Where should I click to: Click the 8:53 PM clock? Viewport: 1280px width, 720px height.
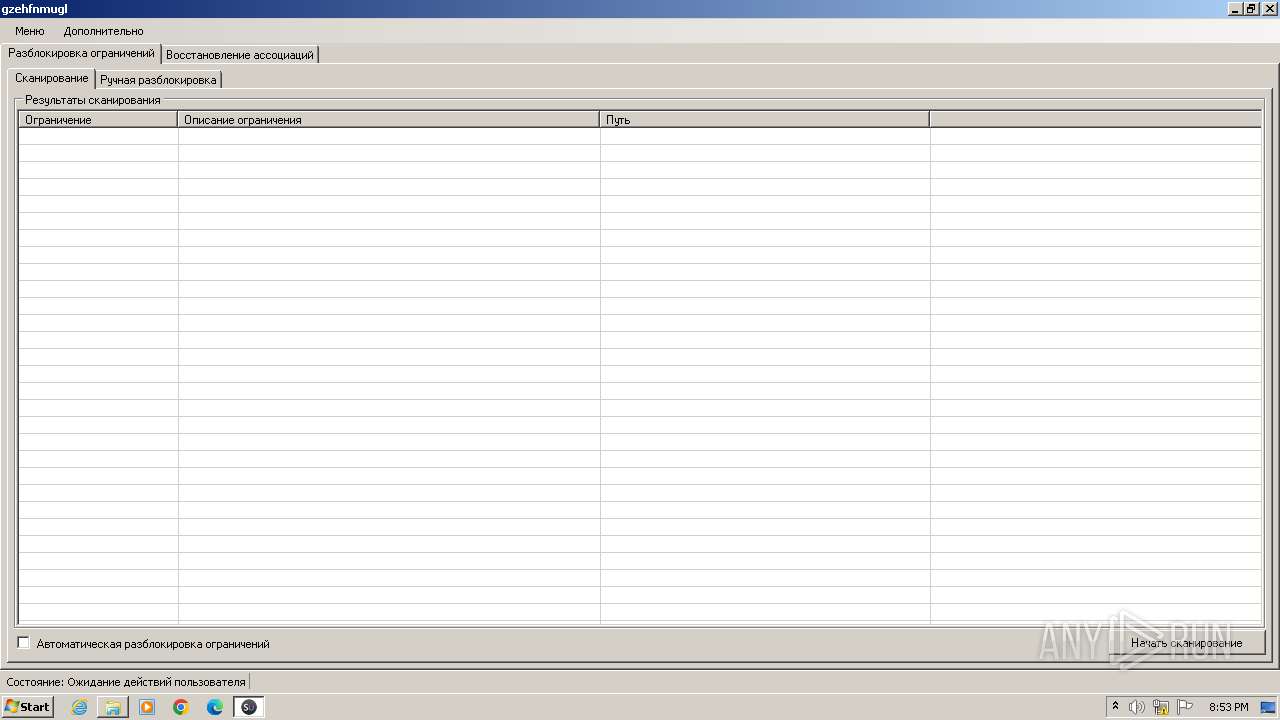pos(1228,707)
